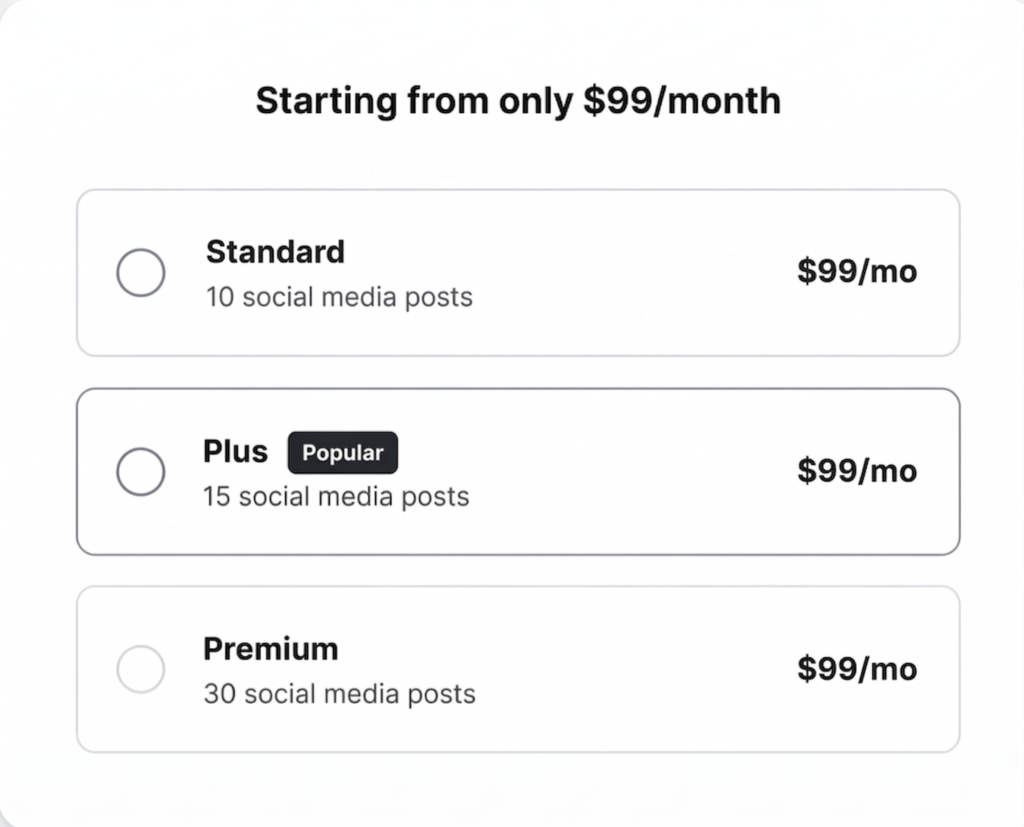Click the "10 social media posts" description
The height and width of the screenshot is (827, 1024).
point(339,297)
